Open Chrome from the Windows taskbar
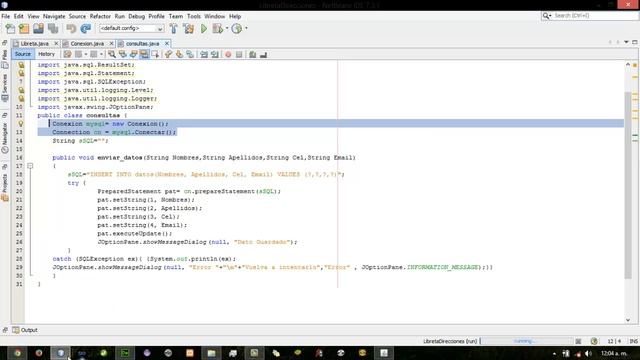The width and height of the screenshot is (640, 360). coord(17,353)
